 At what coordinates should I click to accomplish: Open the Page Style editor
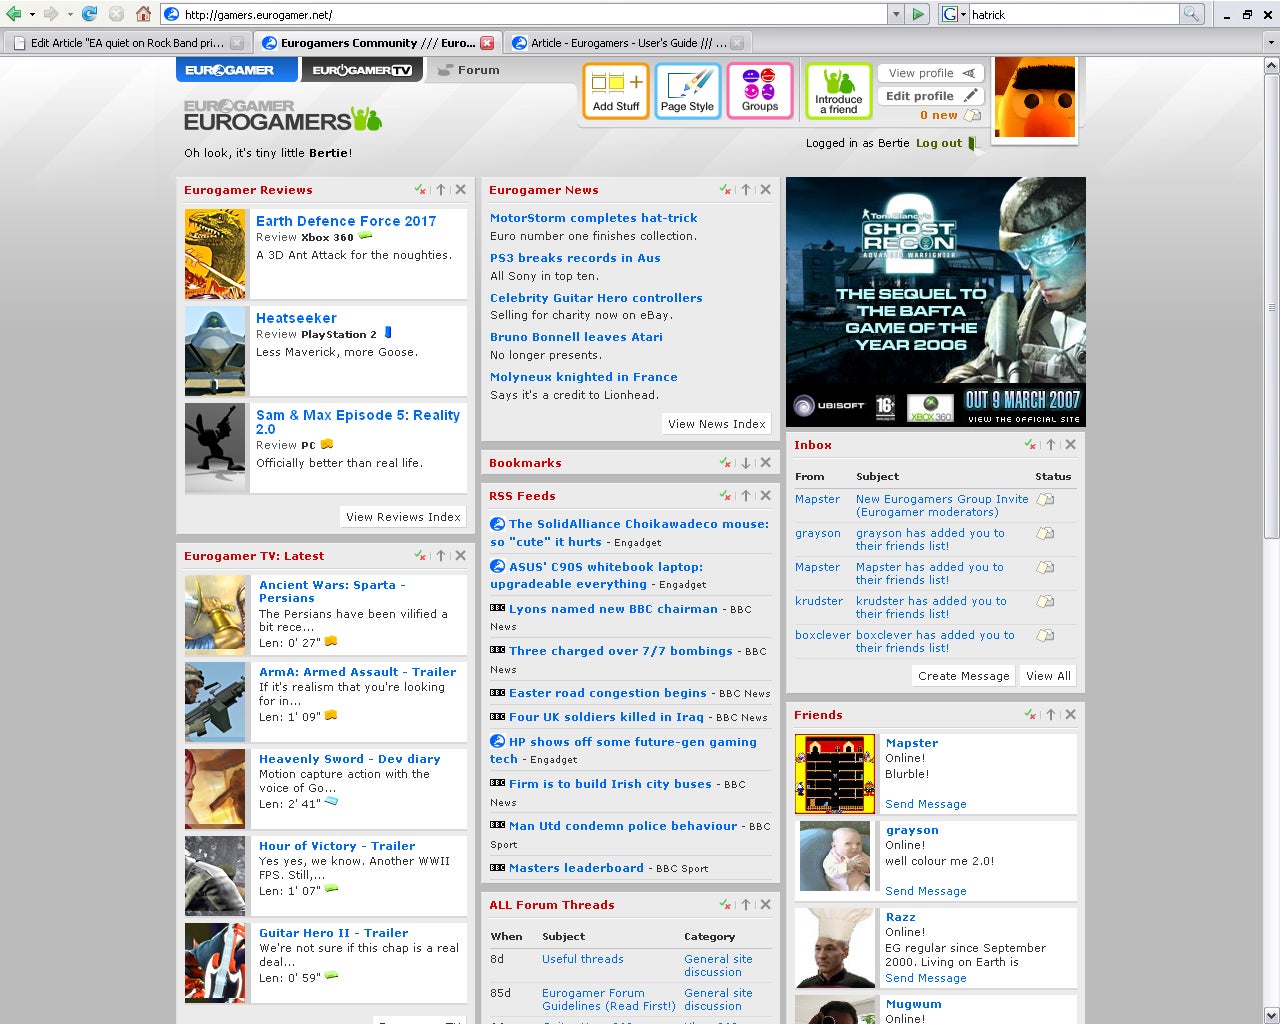click(x=688, y=91)
